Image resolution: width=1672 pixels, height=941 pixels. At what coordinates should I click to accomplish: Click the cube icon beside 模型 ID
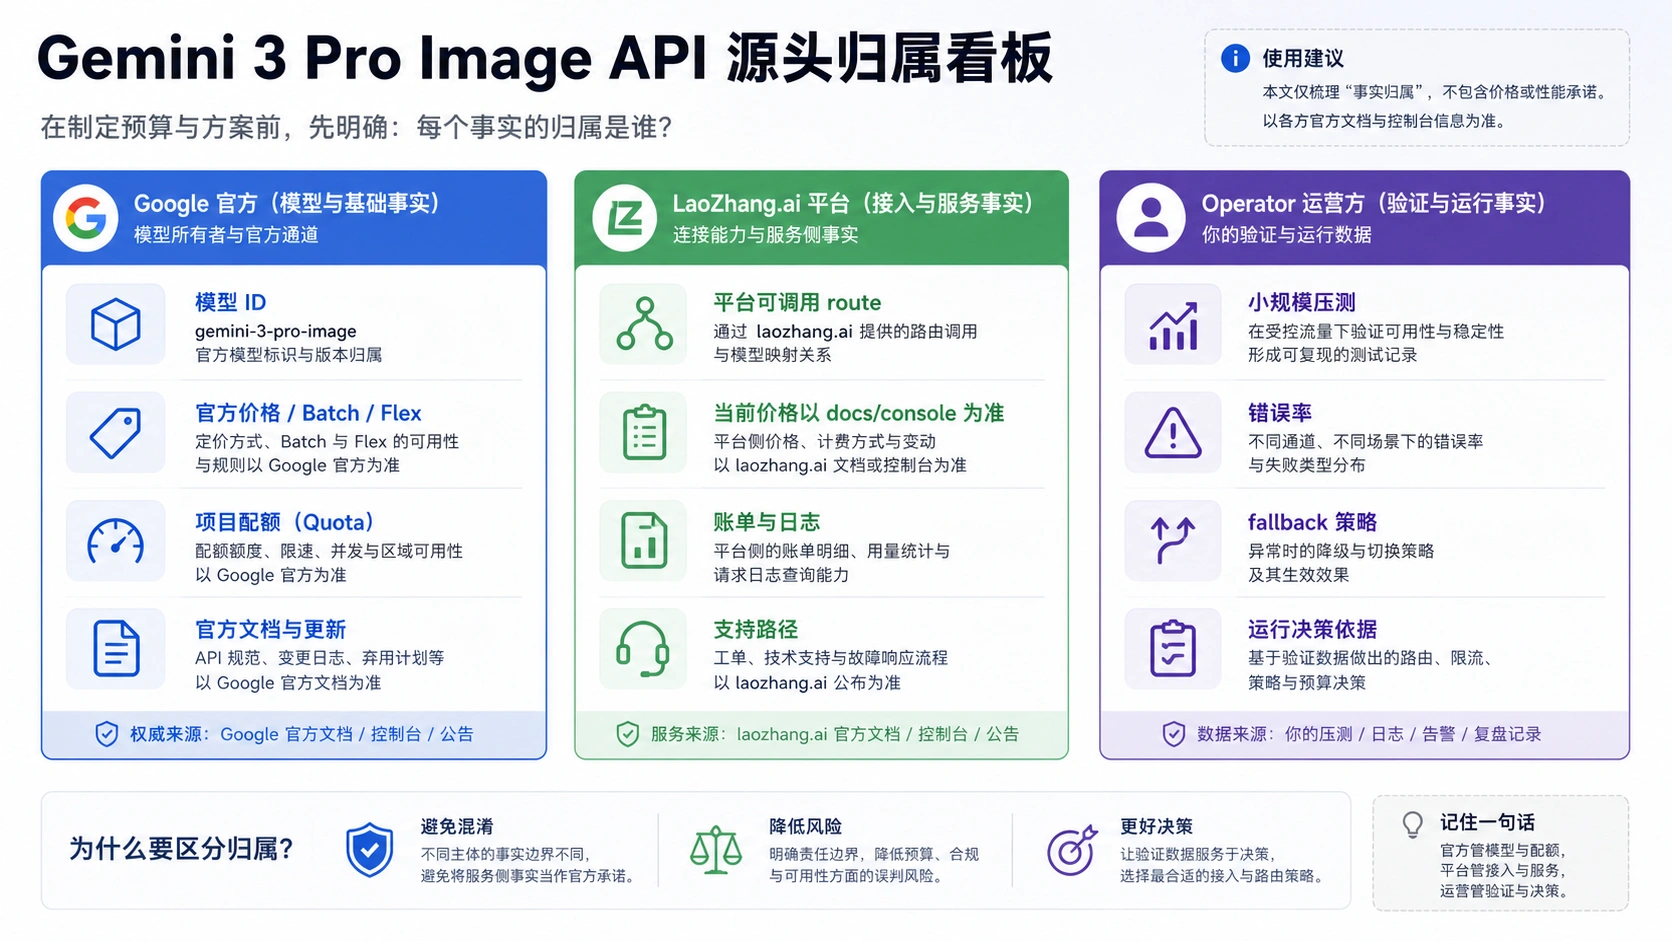pos(116,325)
